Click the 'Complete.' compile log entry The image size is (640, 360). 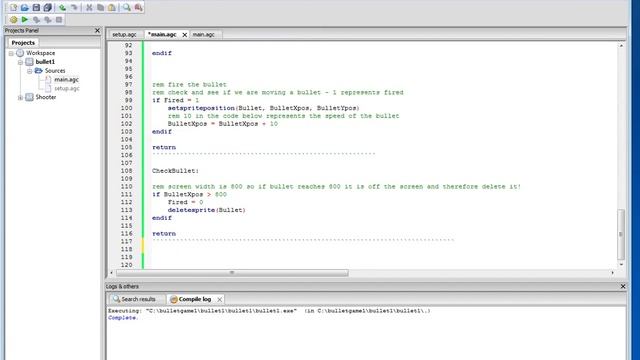point(123,318)
